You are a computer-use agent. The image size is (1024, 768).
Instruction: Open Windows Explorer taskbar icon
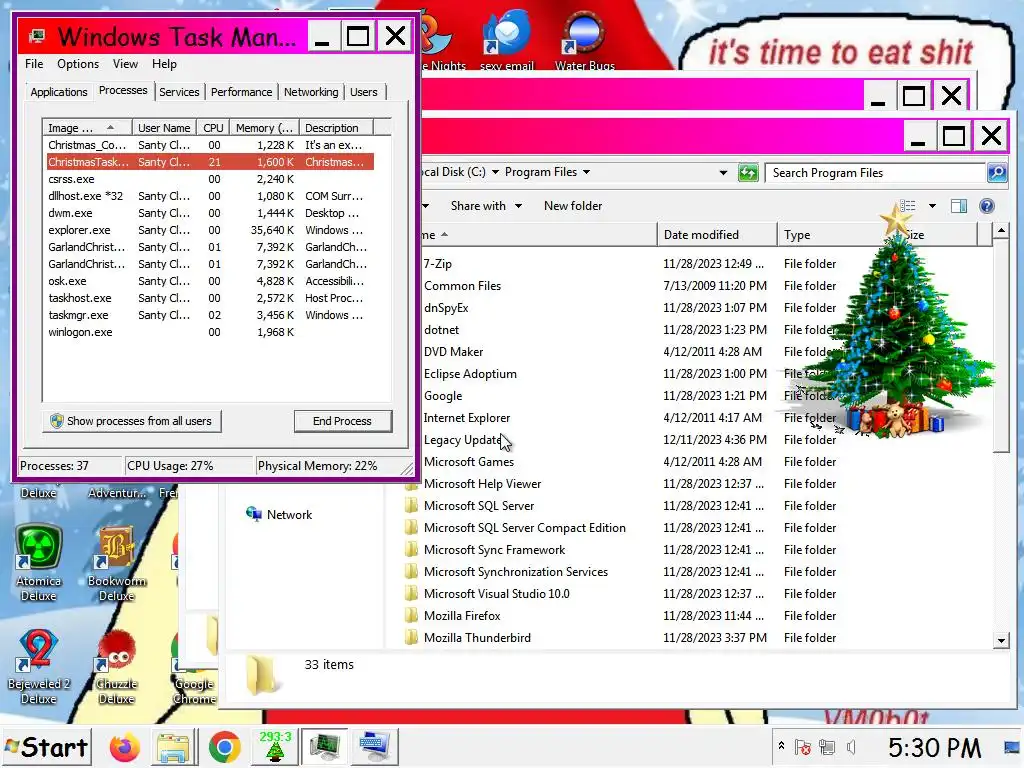point(173,747)
